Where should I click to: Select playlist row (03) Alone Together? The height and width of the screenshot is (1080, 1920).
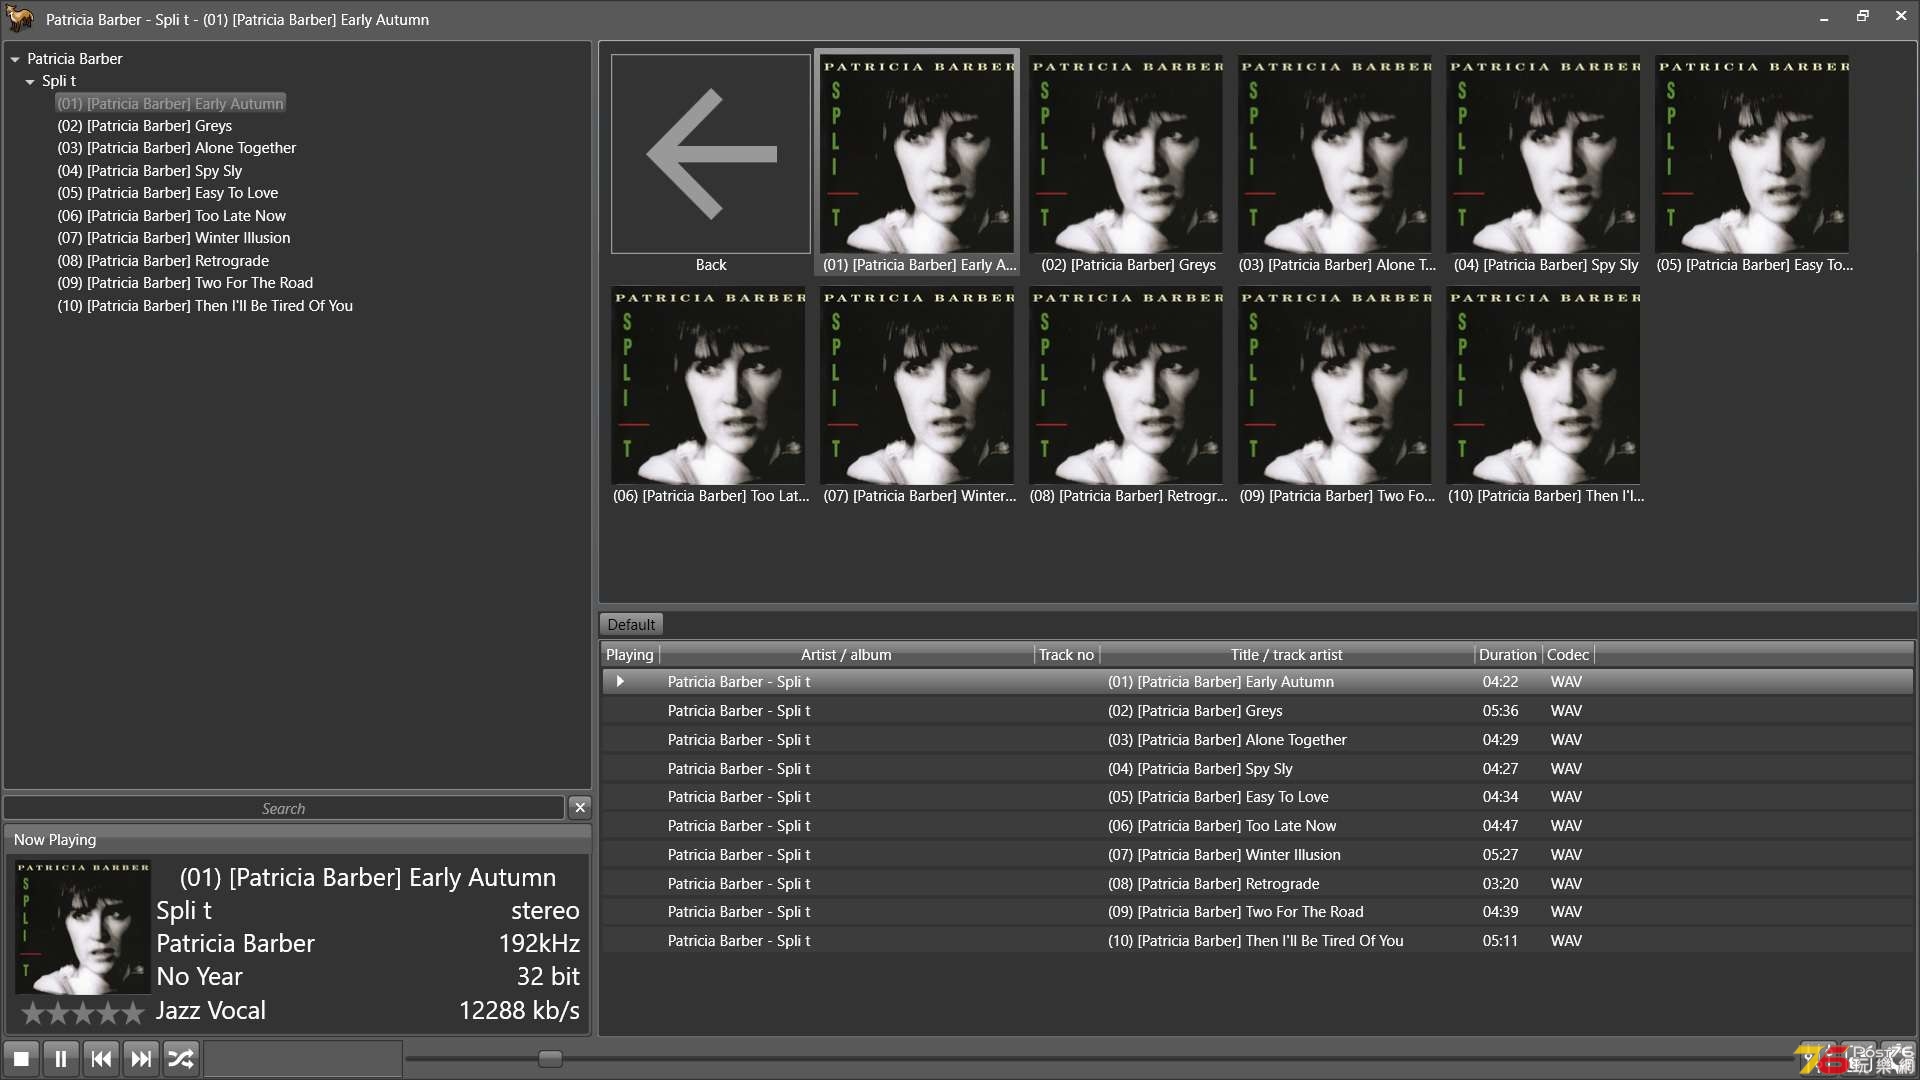coord(1257,740)
